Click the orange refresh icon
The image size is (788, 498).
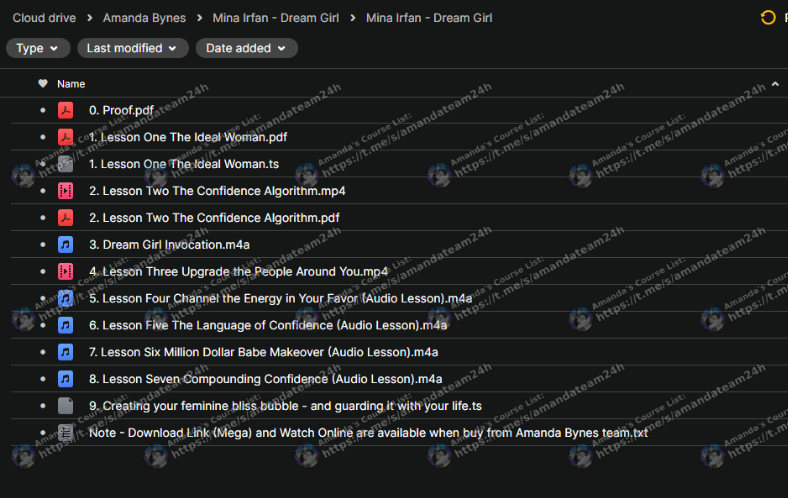(x=768, y=18)
